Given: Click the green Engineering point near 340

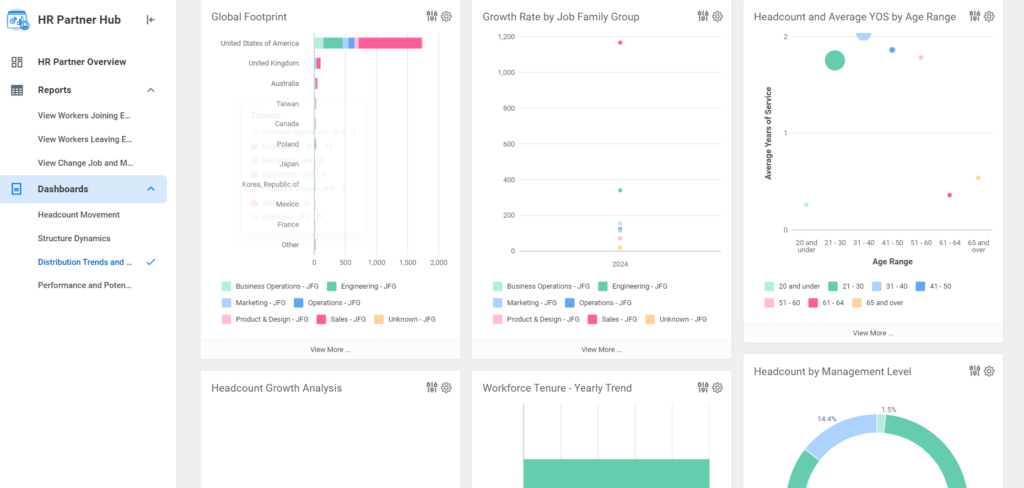Looking at the screenshot, I should point(620,190).
